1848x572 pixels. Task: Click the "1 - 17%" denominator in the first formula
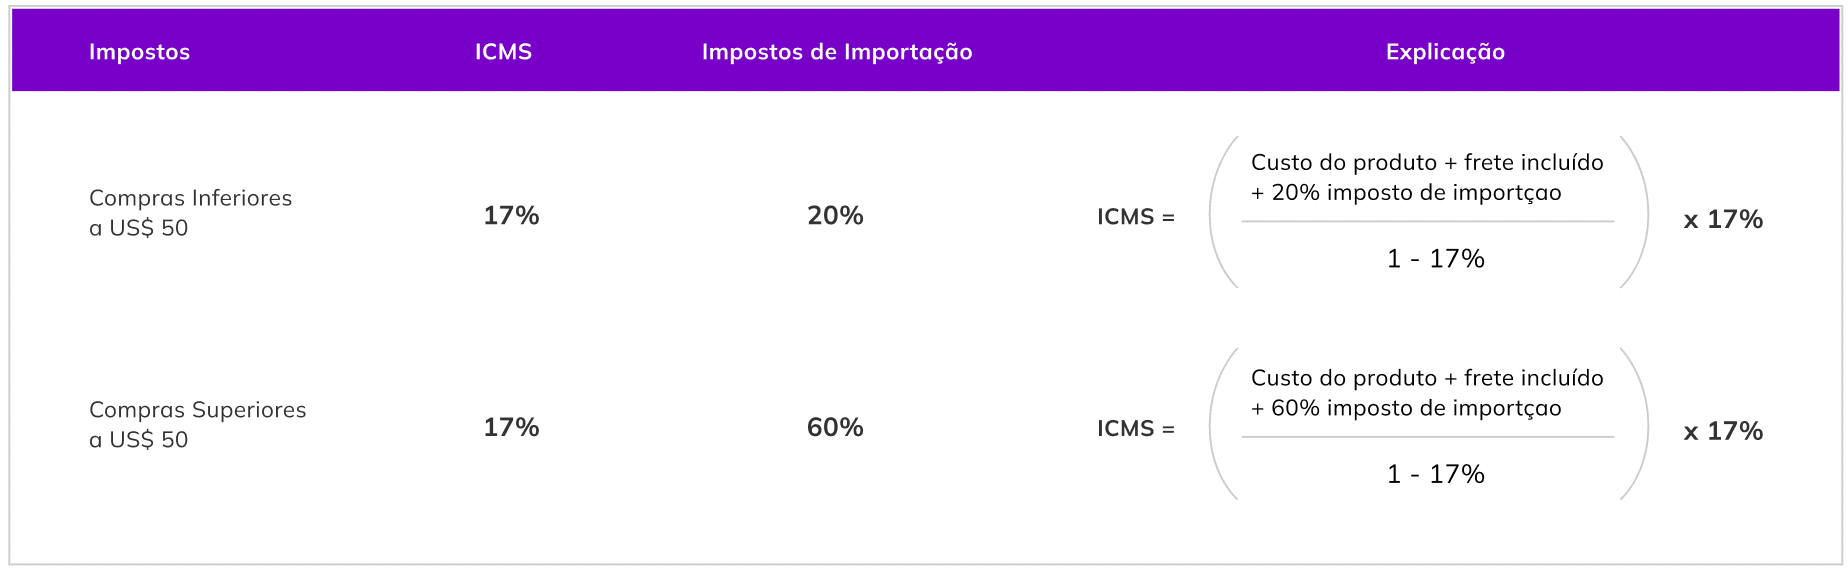[1435, 259]
